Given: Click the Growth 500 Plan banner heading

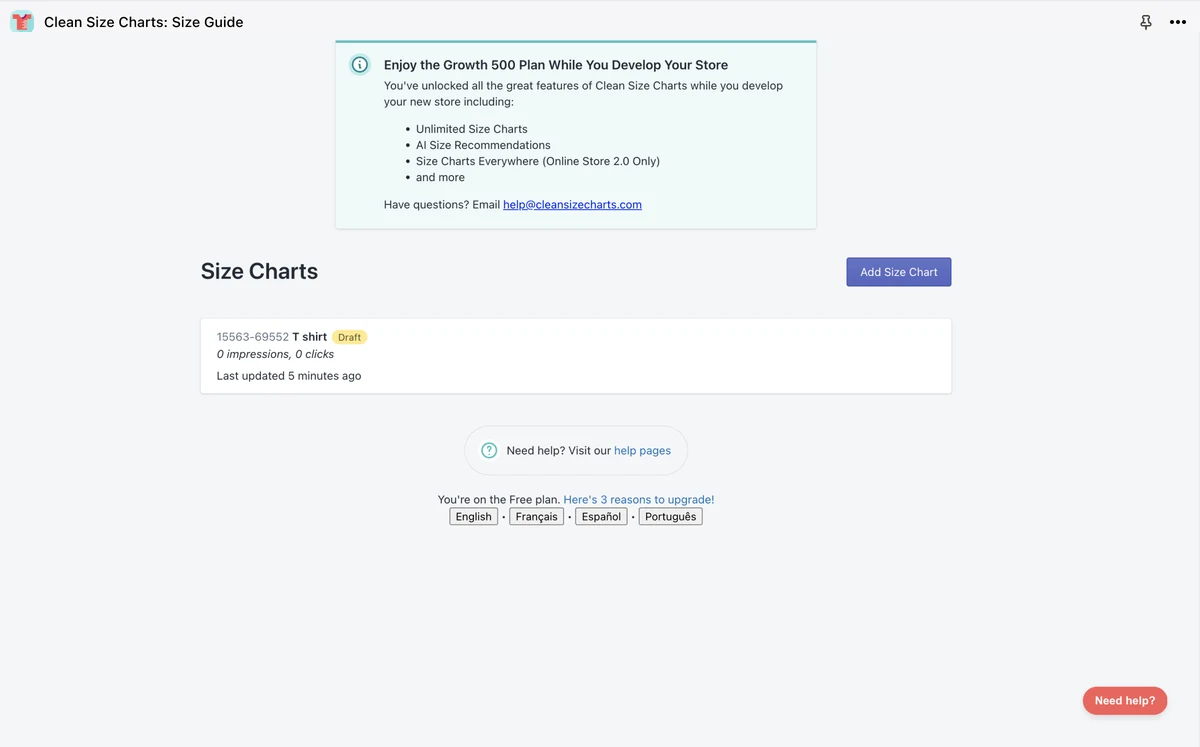Looking at the screenshot, I should pos(556,65).
